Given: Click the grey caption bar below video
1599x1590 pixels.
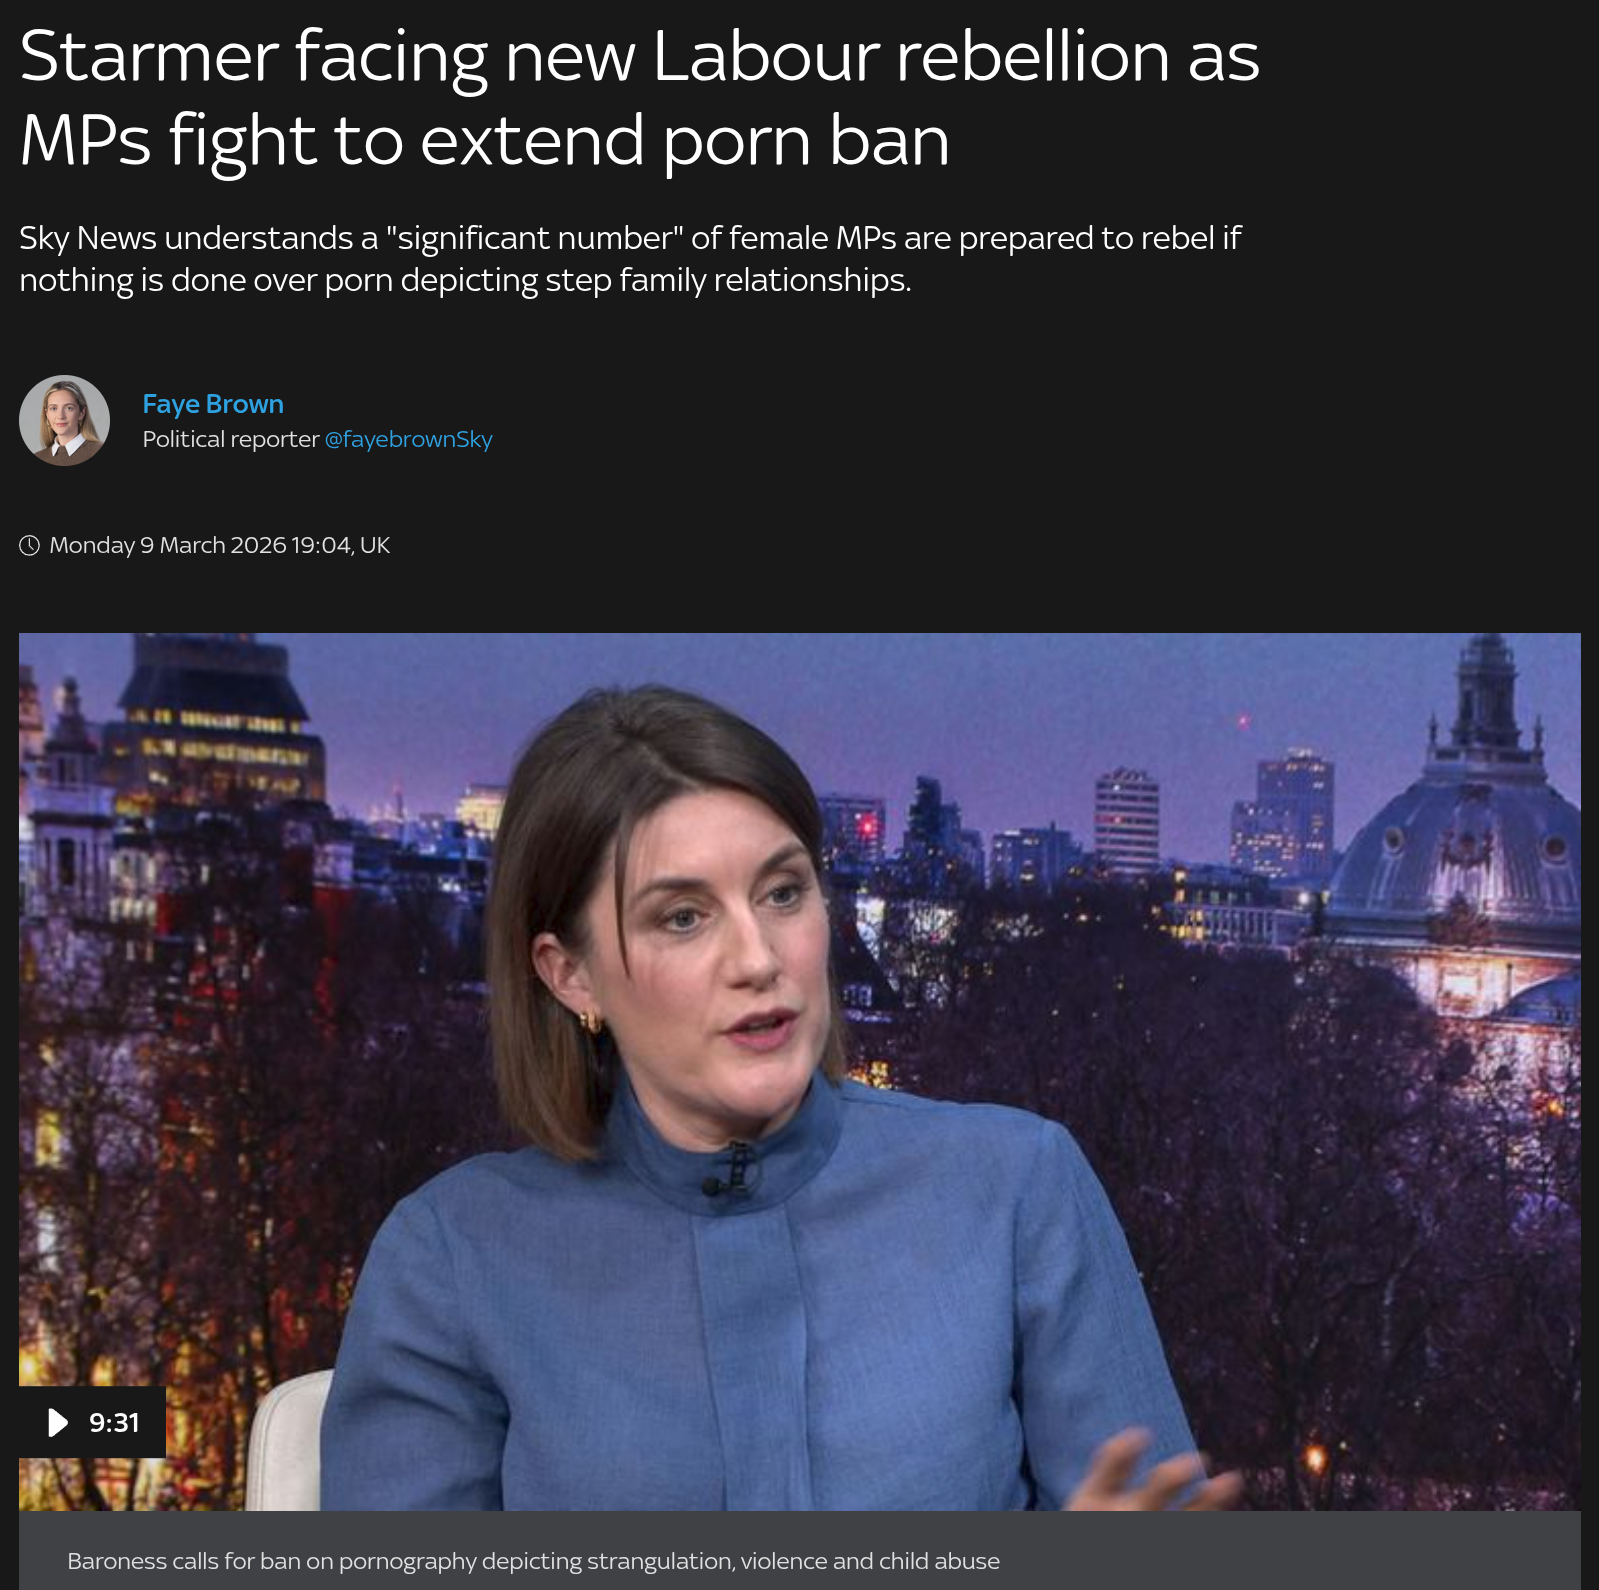Looking at the screenshot, I should point(800,1550).
